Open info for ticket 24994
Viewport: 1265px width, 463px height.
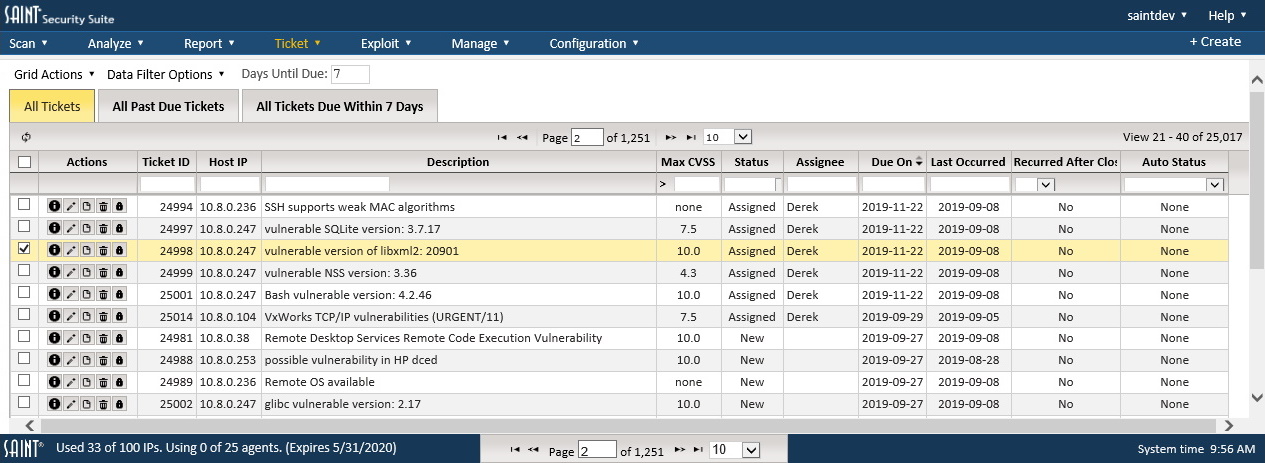click(x=55, y=207)
